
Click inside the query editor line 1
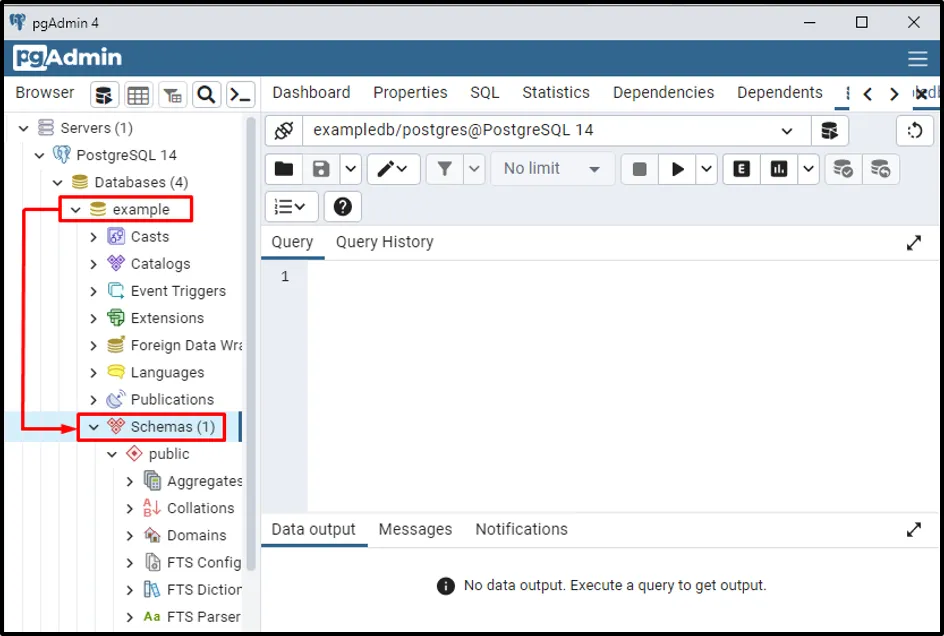coord(600,277)
